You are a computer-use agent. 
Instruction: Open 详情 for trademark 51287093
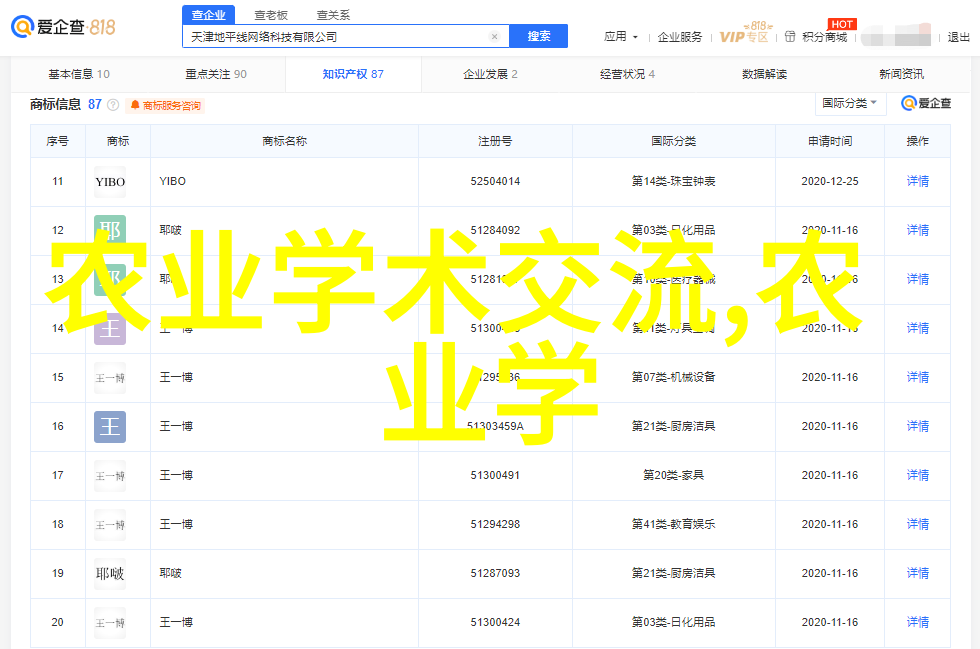[918, 573]
